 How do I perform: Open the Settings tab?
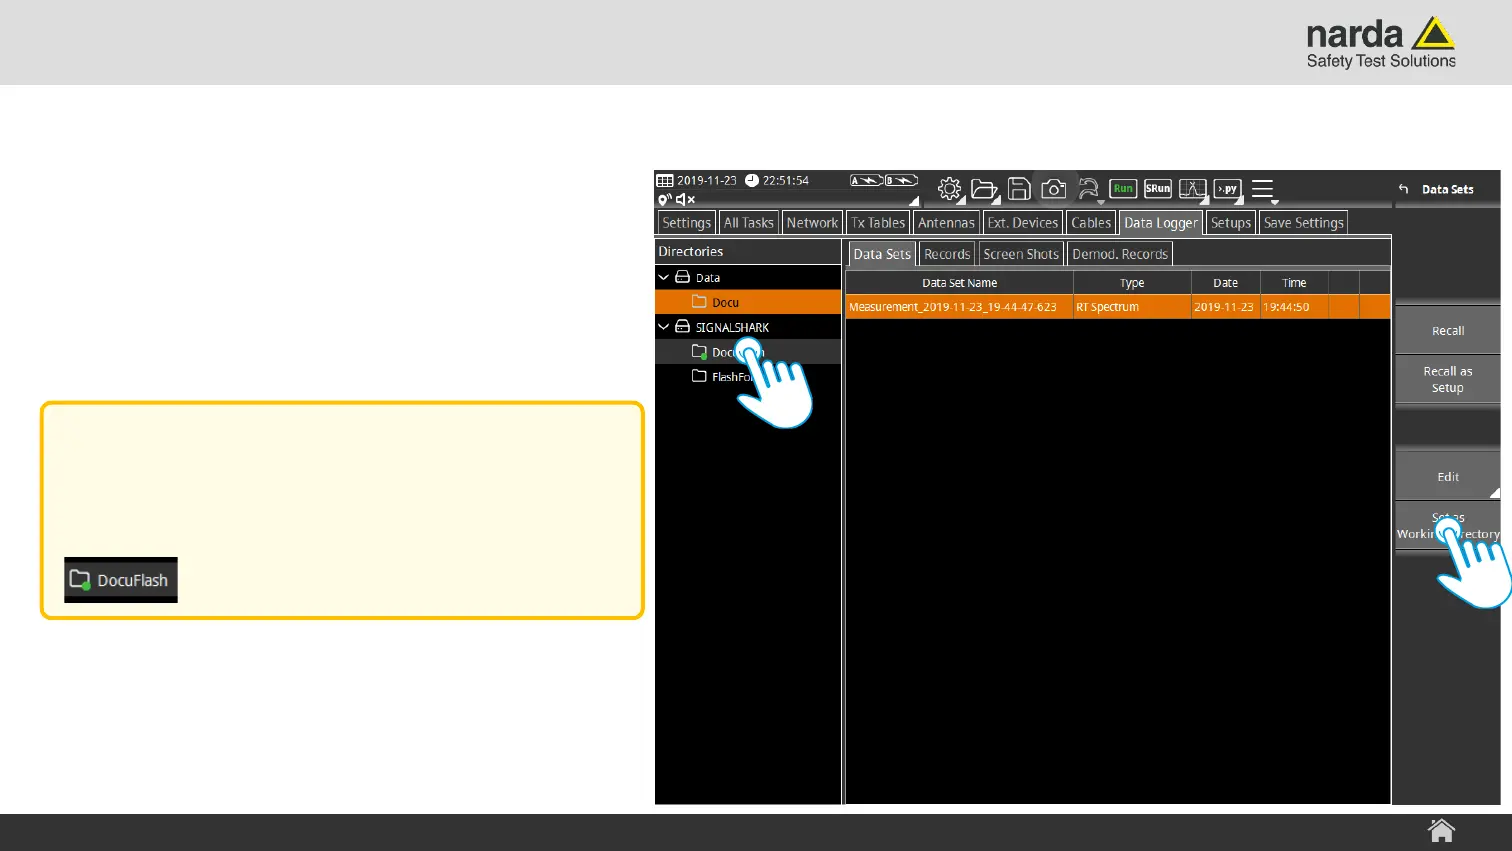(x=686, y=223)
